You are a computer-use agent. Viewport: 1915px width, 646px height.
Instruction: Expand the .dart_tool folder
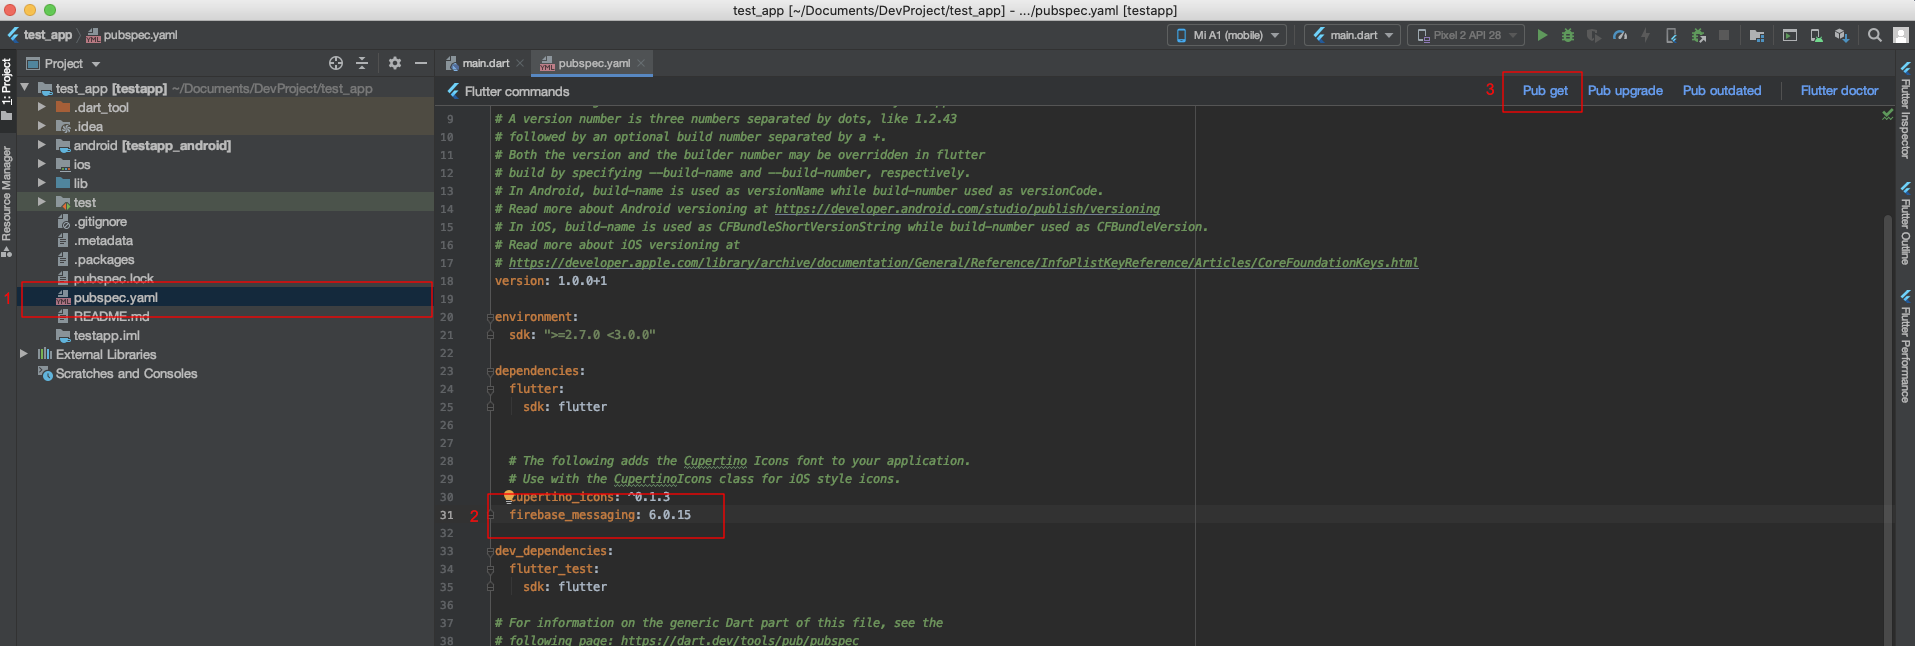[x=42, y=107]
